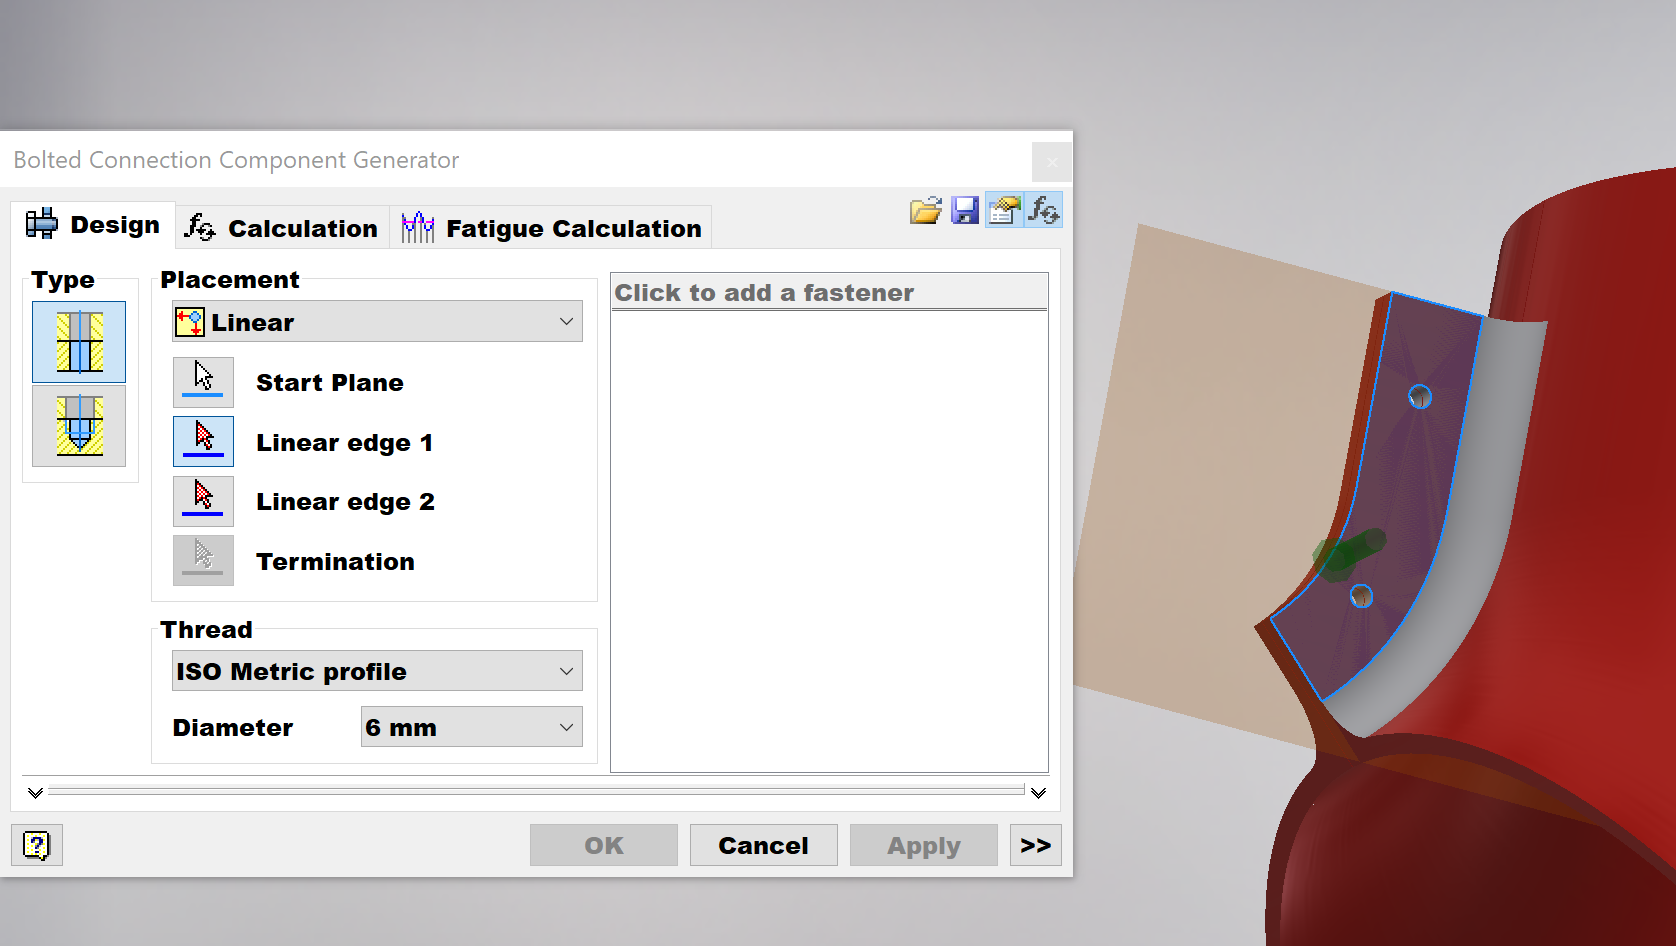Click the Apply button
The image size is (1676, 946).
click(922, 844)
